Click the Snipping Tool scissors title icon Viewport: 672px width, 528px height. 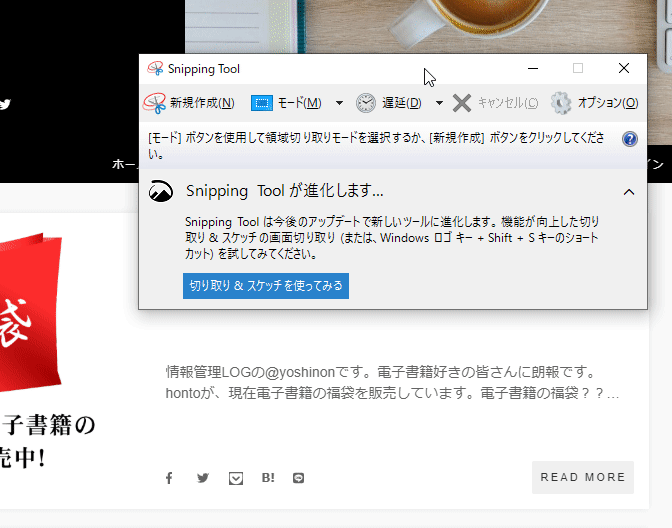(x=155, y=68)
